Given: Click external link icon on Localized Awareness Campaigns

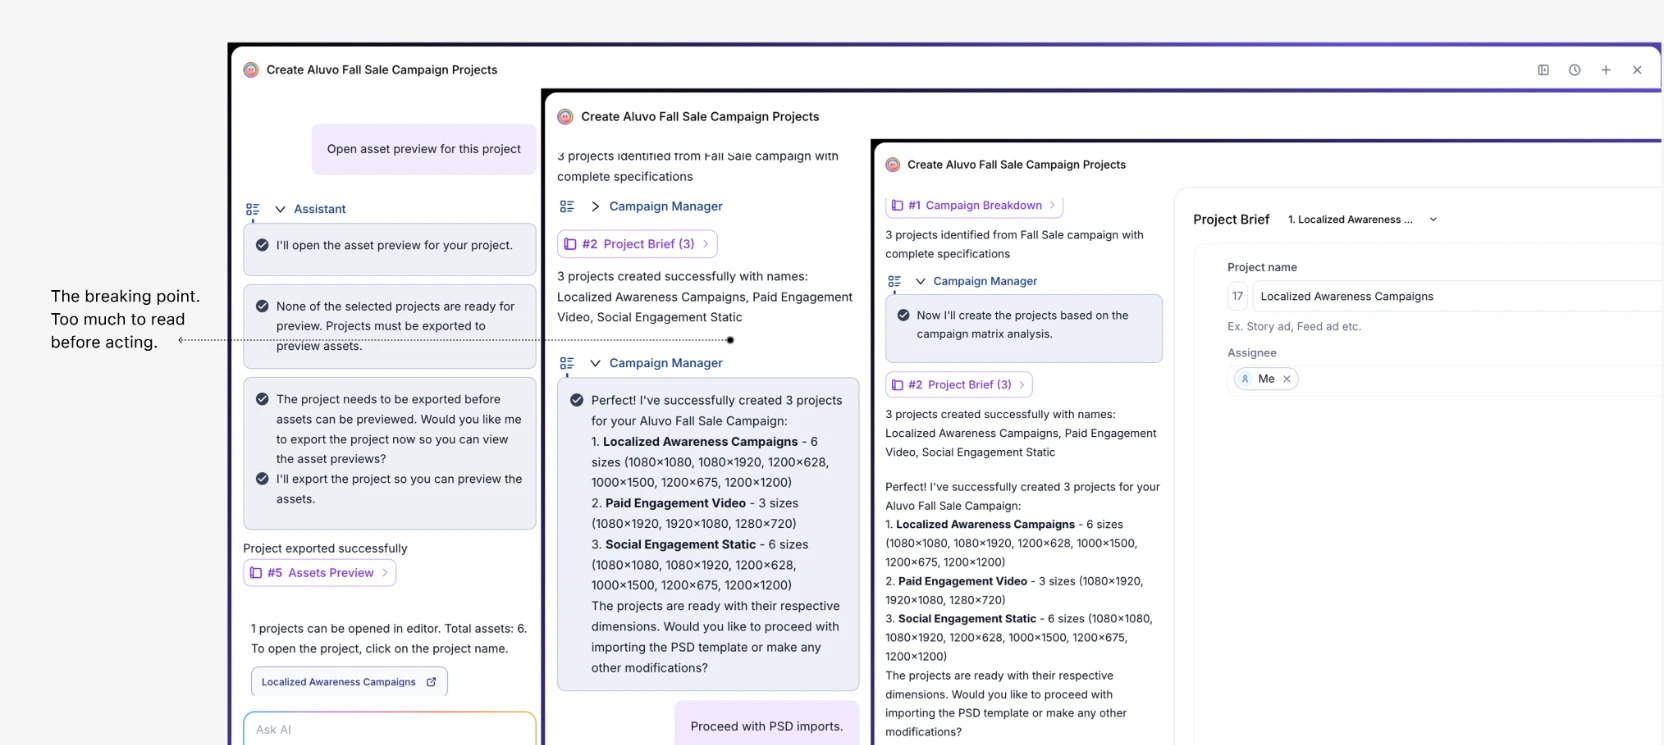Looking at the screenshot, I should (432, 682).
